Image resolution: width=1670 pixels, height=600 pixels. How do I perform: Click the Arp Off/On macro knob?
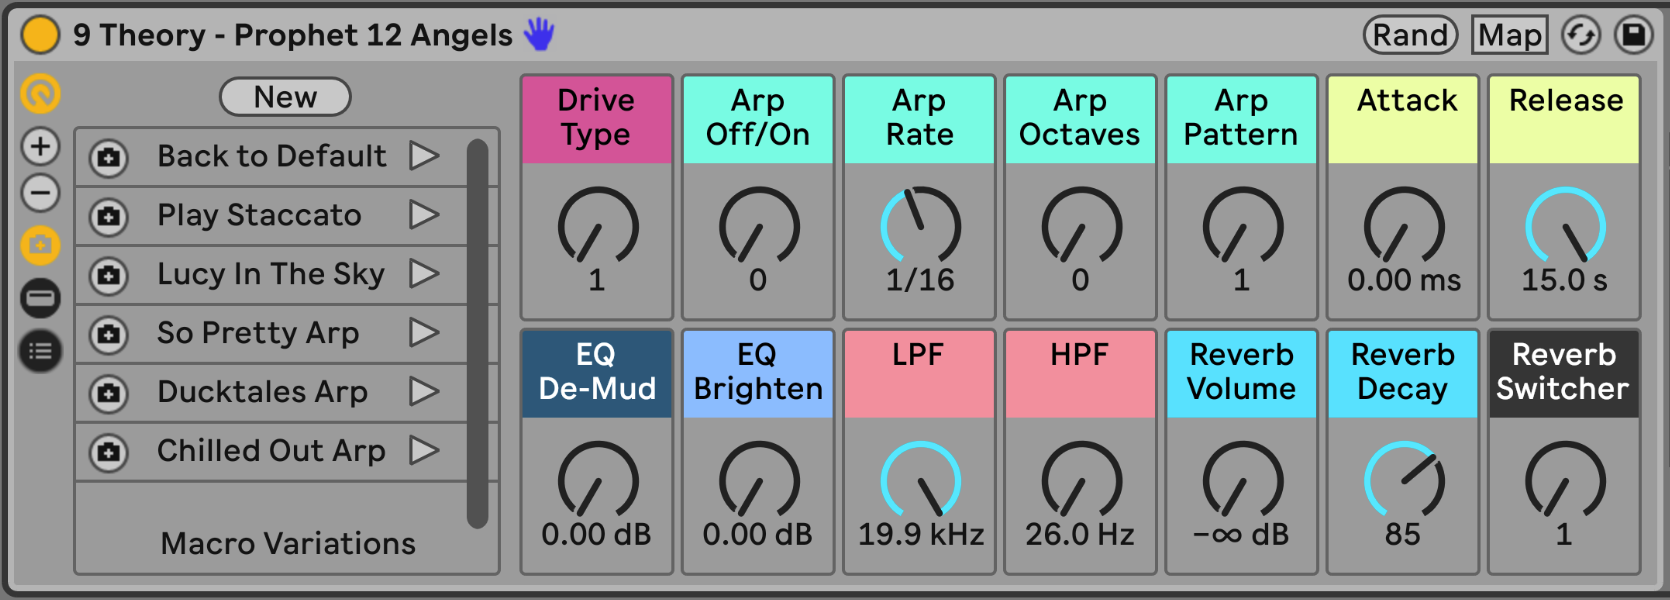click(x=758, y=226)
